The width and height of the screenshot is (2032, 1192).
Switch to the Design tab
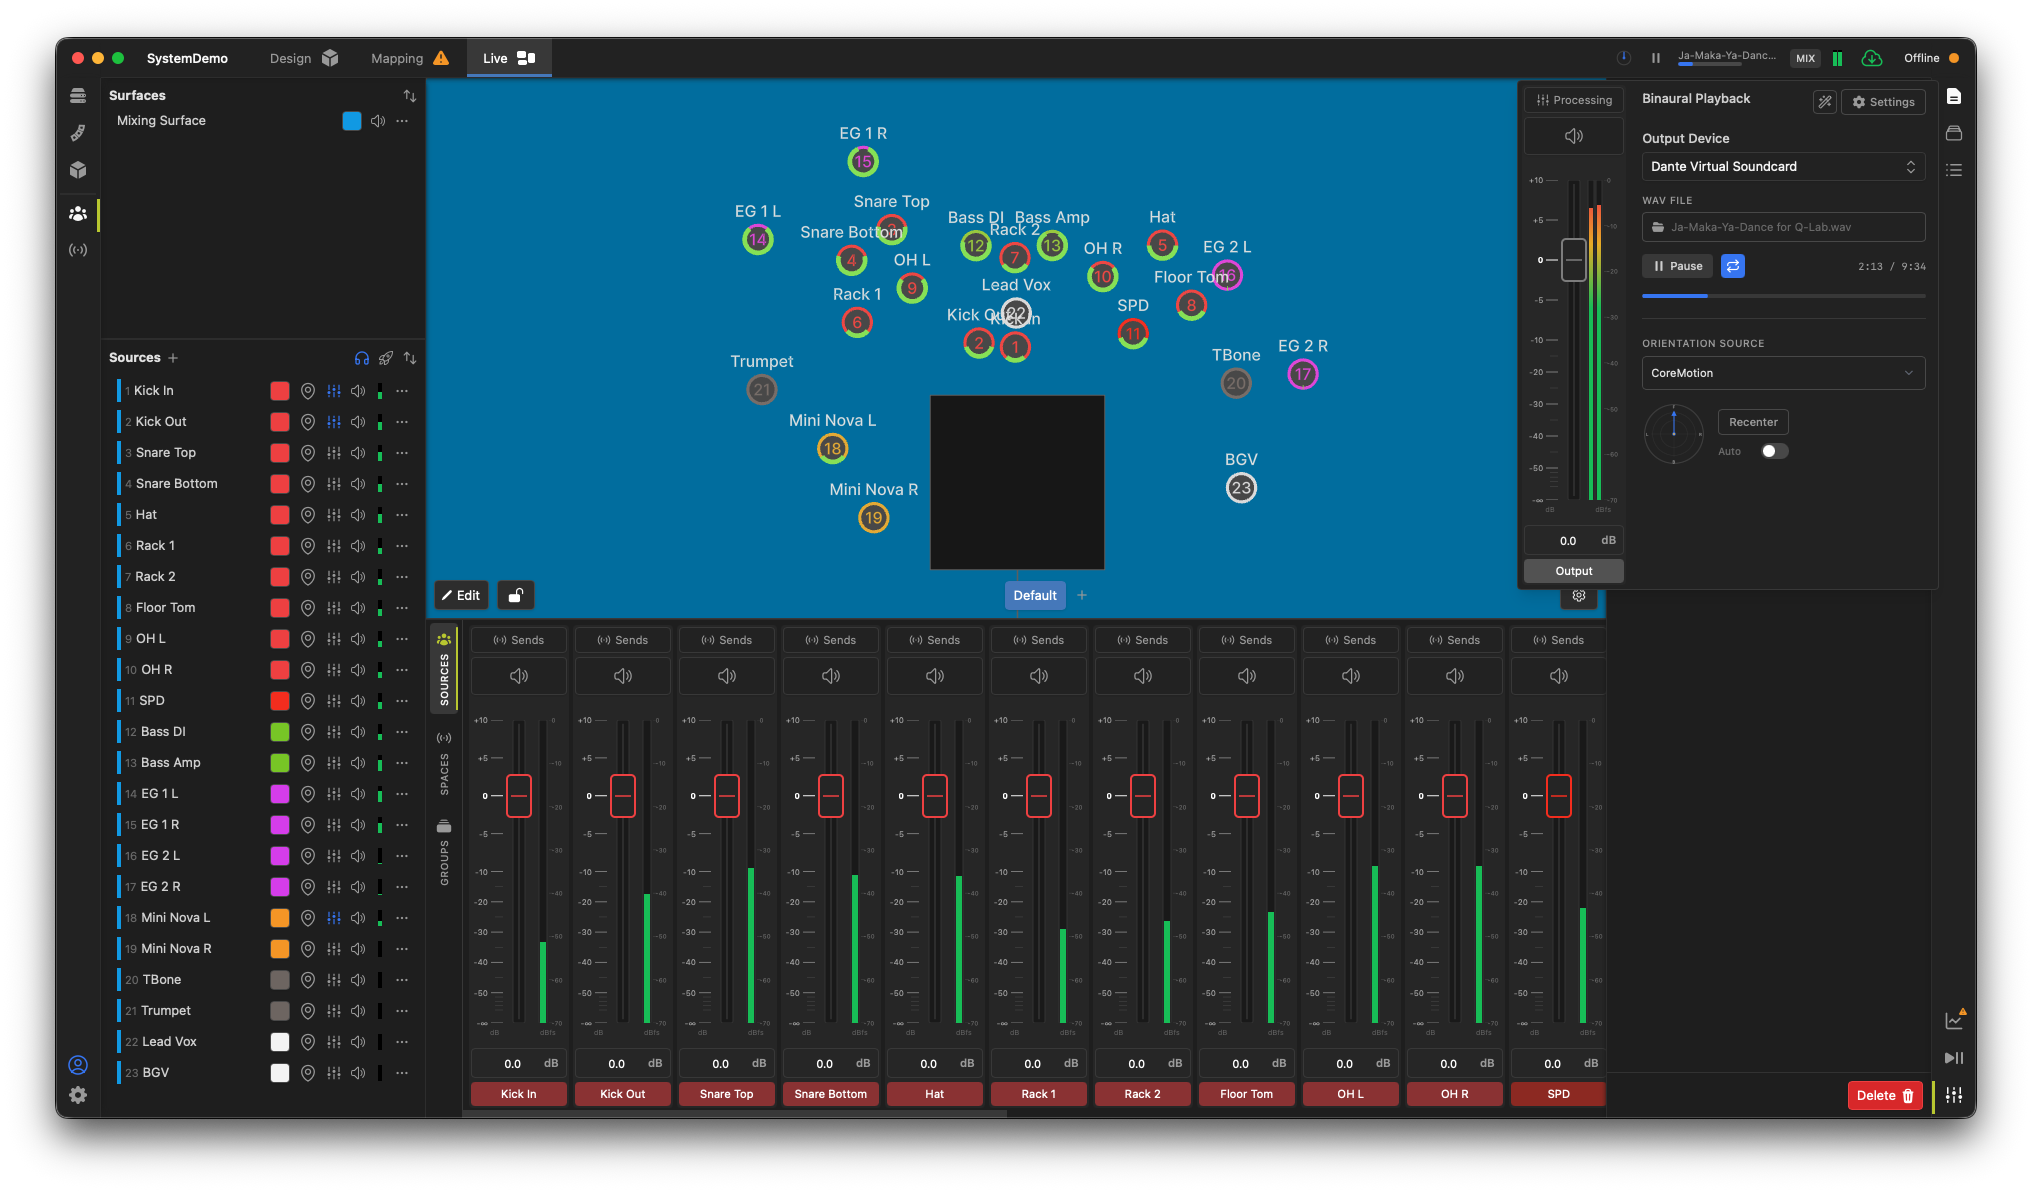(x=303, y=59)
